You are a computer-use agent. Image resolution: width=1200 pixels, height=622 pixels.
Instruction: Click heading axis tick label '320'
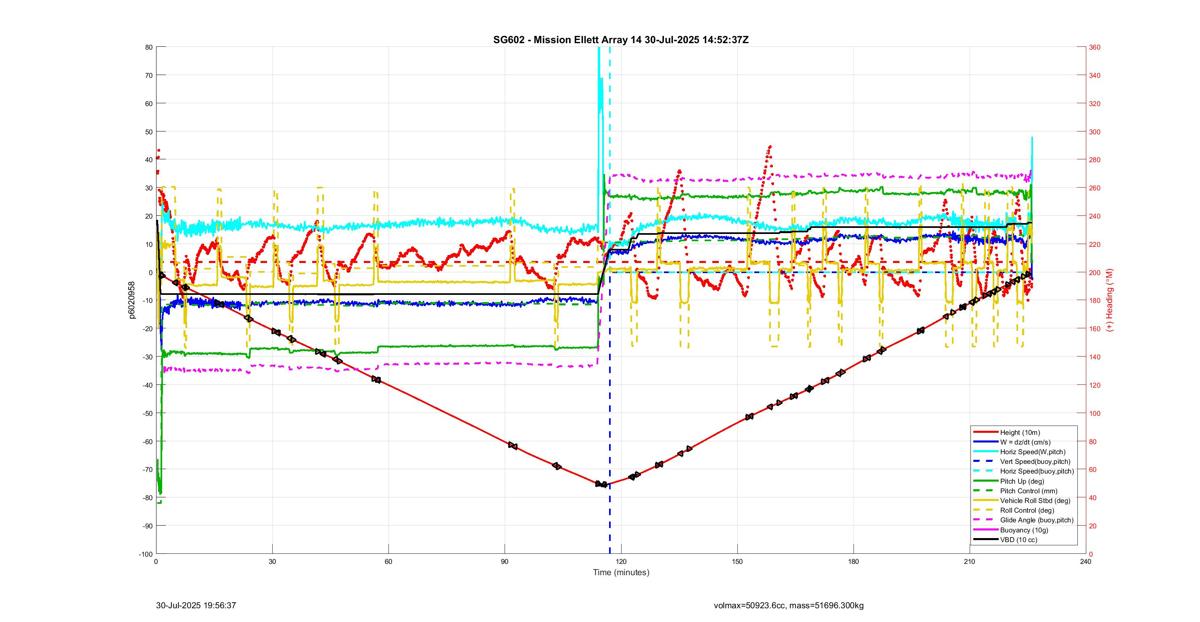tap(1095, 103)
